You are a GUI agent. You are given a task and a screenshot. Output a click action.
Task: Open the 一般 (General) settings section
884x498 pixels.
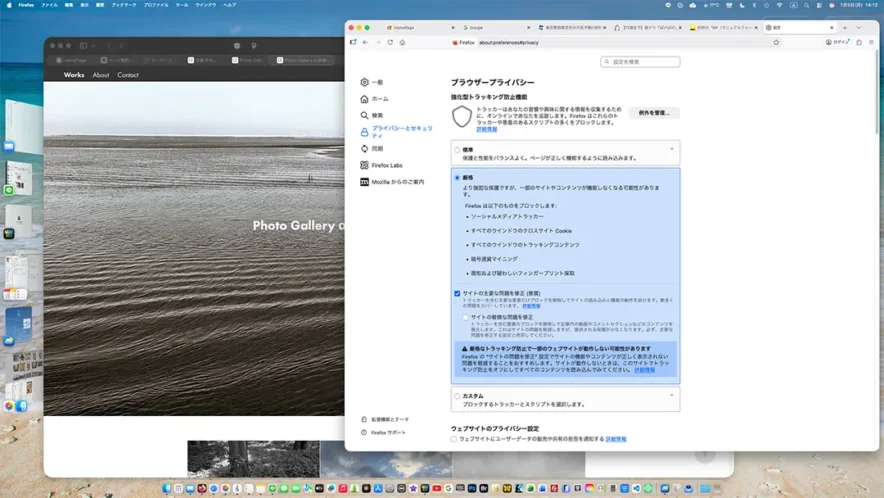pyautogui.click(x=377, y=82)
